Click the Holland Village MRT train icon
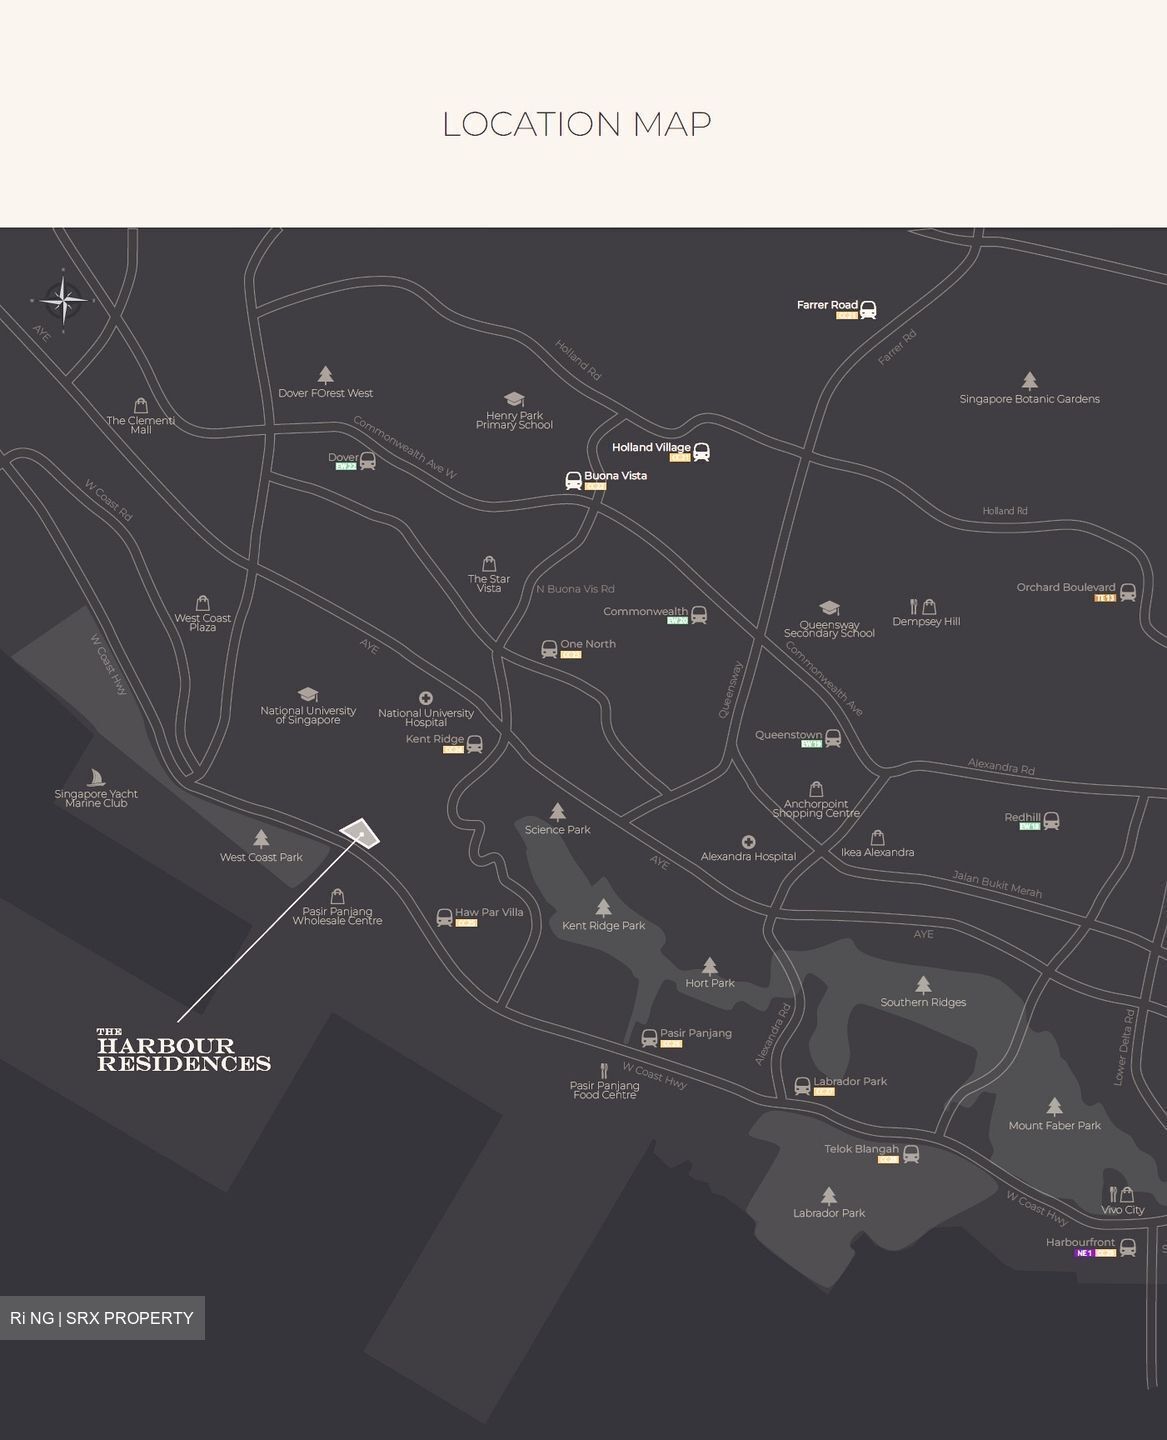 pos(702,452)
